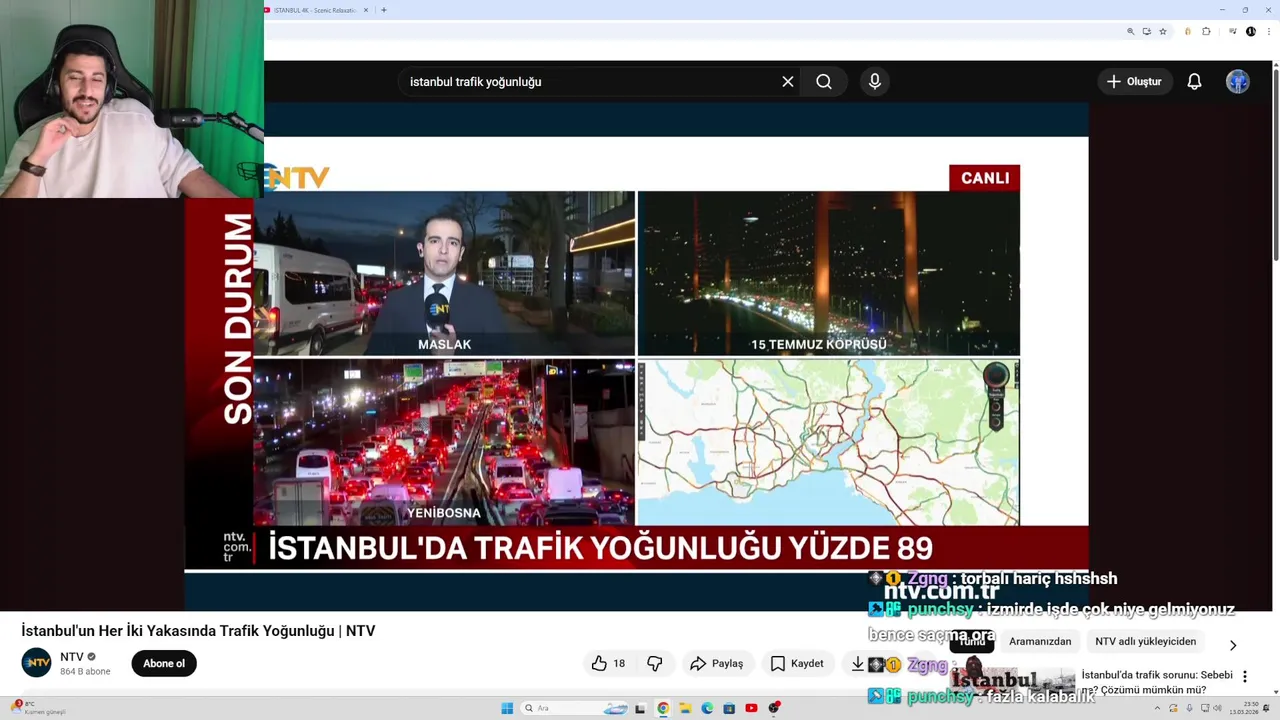Open the Windows Start button

pos(507,708)
